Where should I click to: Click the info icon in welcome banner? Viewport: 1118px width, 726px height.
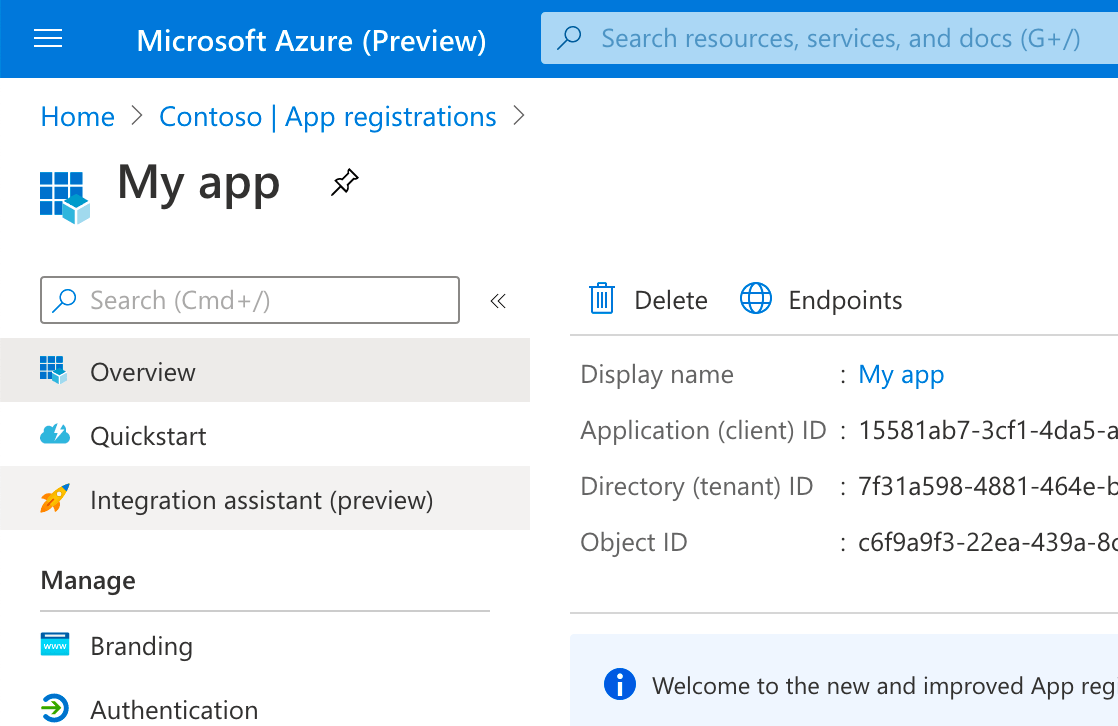(x=620, y=685)
